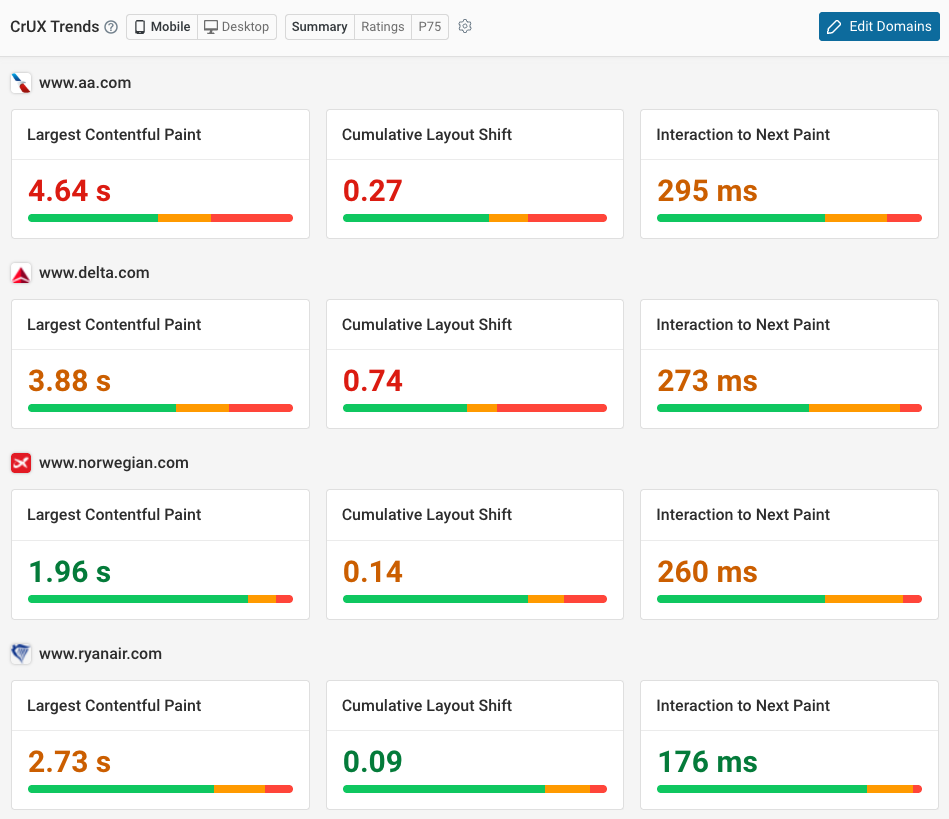This screenshot has width=949, height=819.
Task: Click the Edit Domains button
Action: point(879,26)
